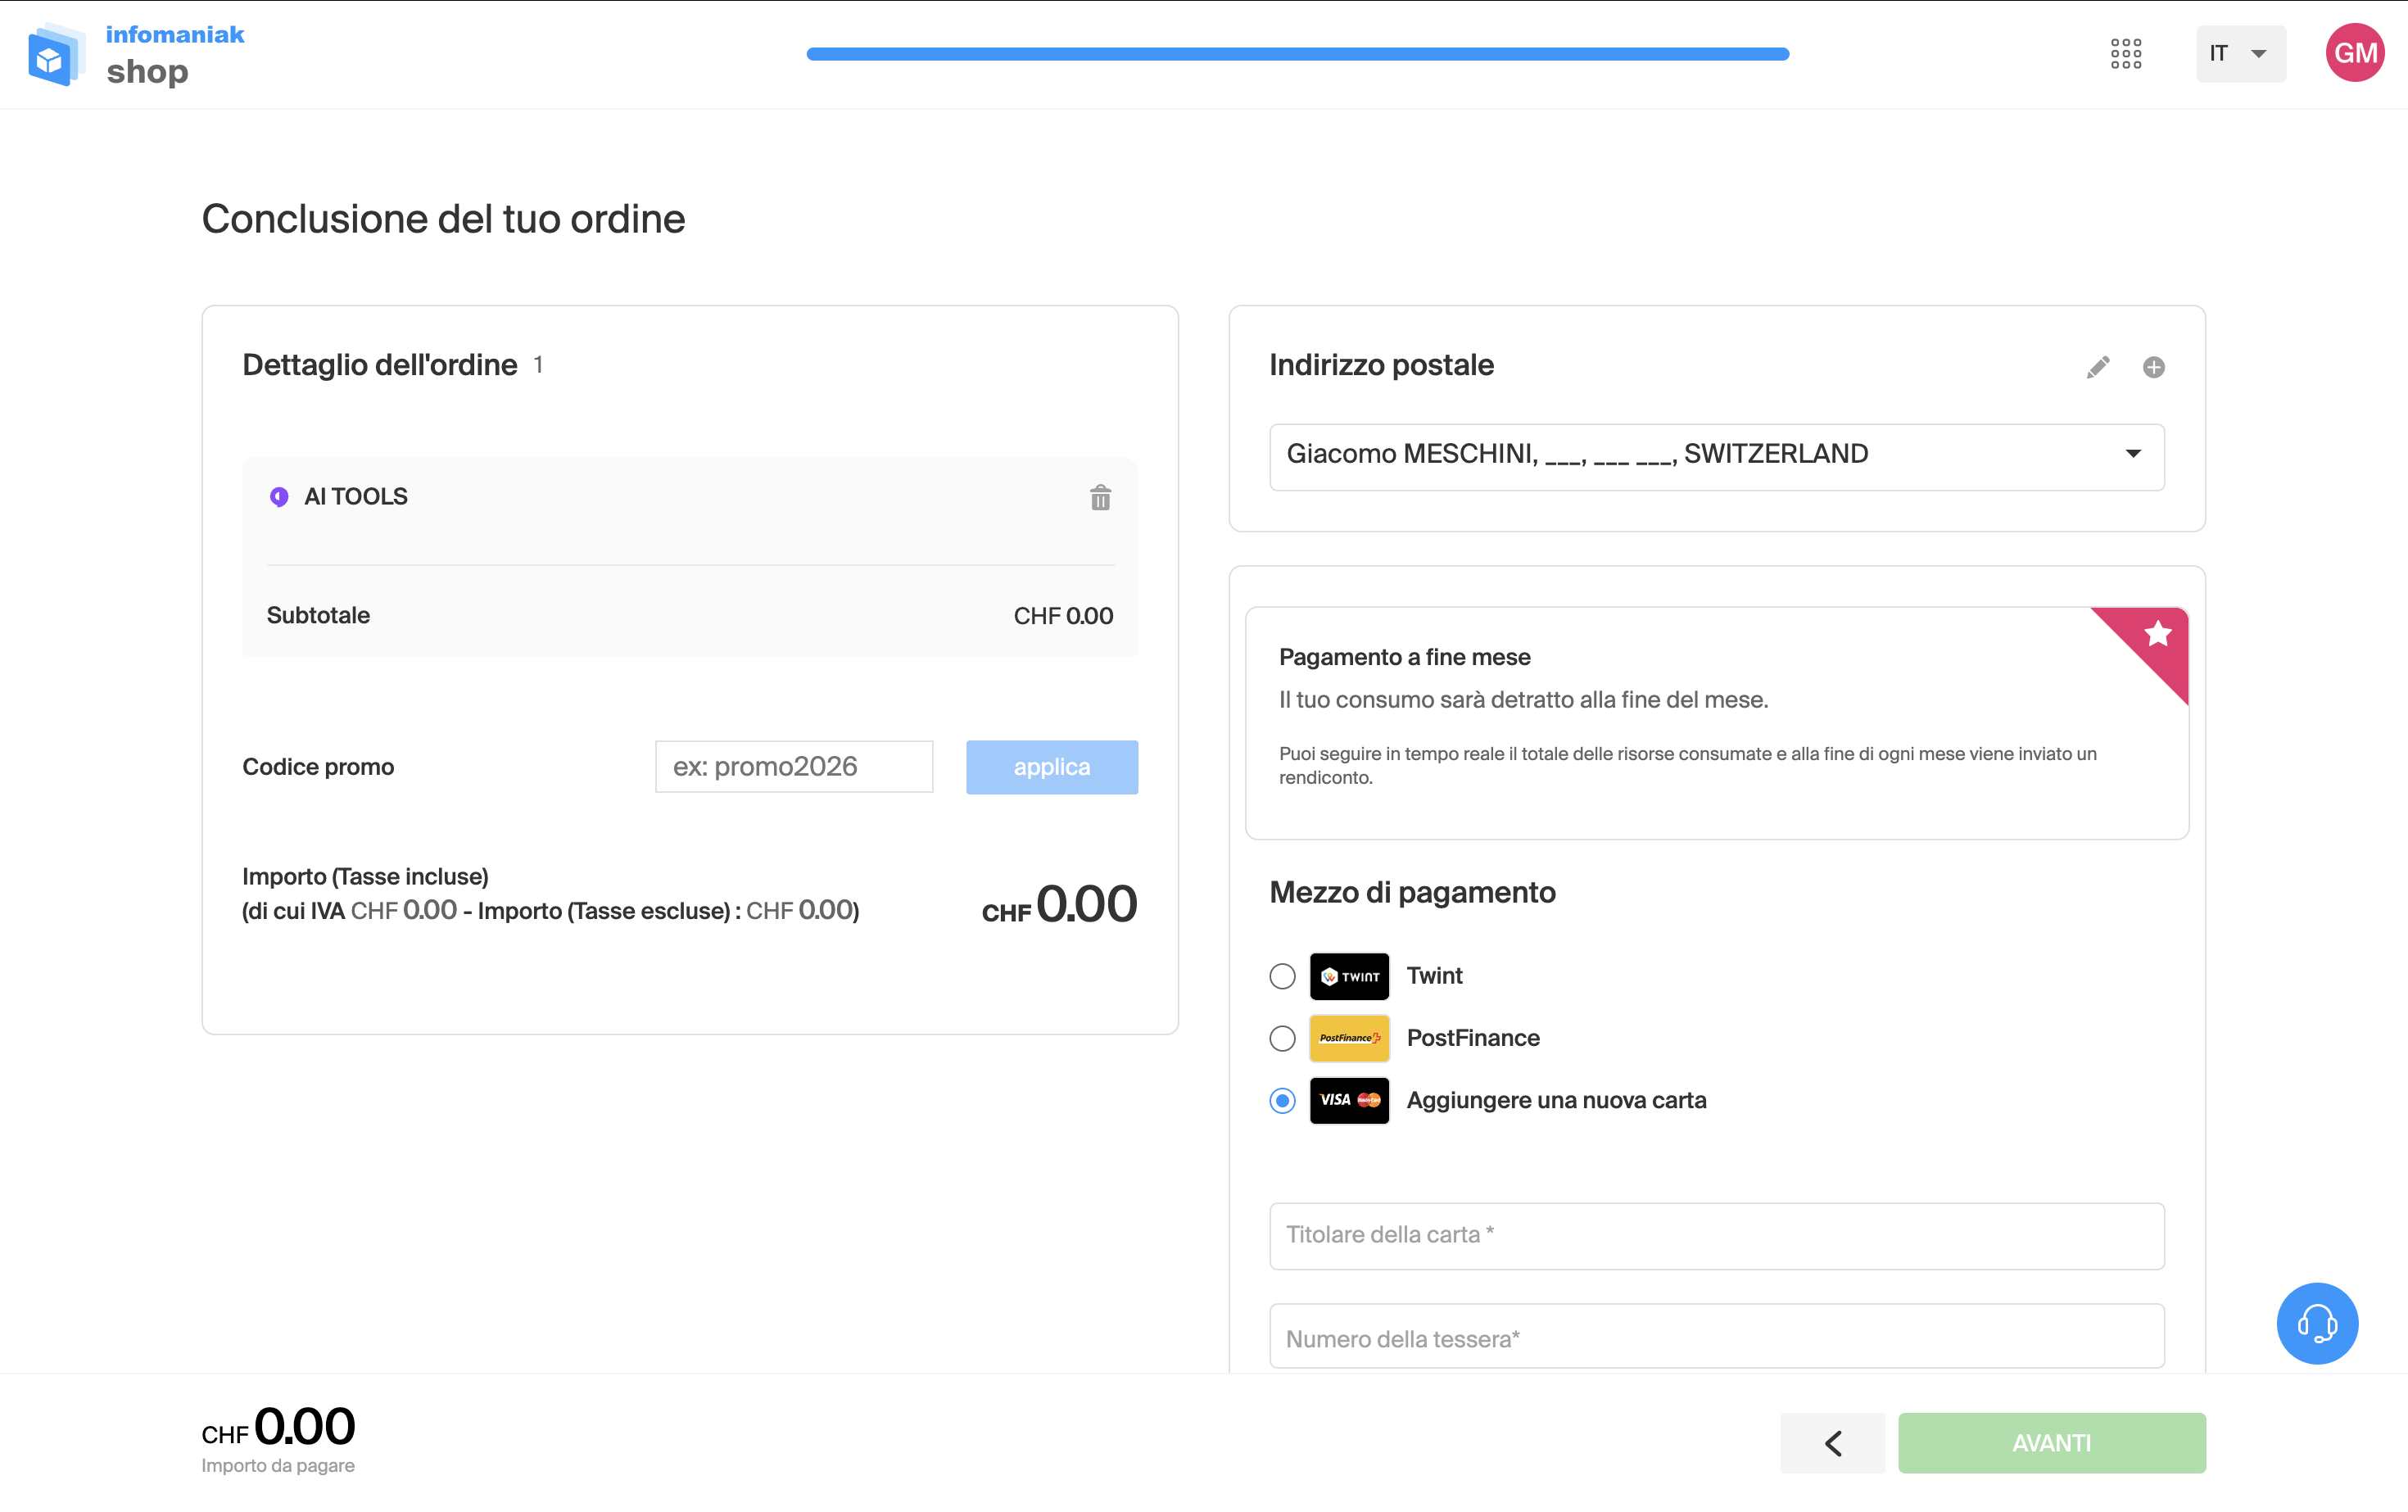
Task: Click the purple AI TOOLS product icon
Action: pos(279,497)
